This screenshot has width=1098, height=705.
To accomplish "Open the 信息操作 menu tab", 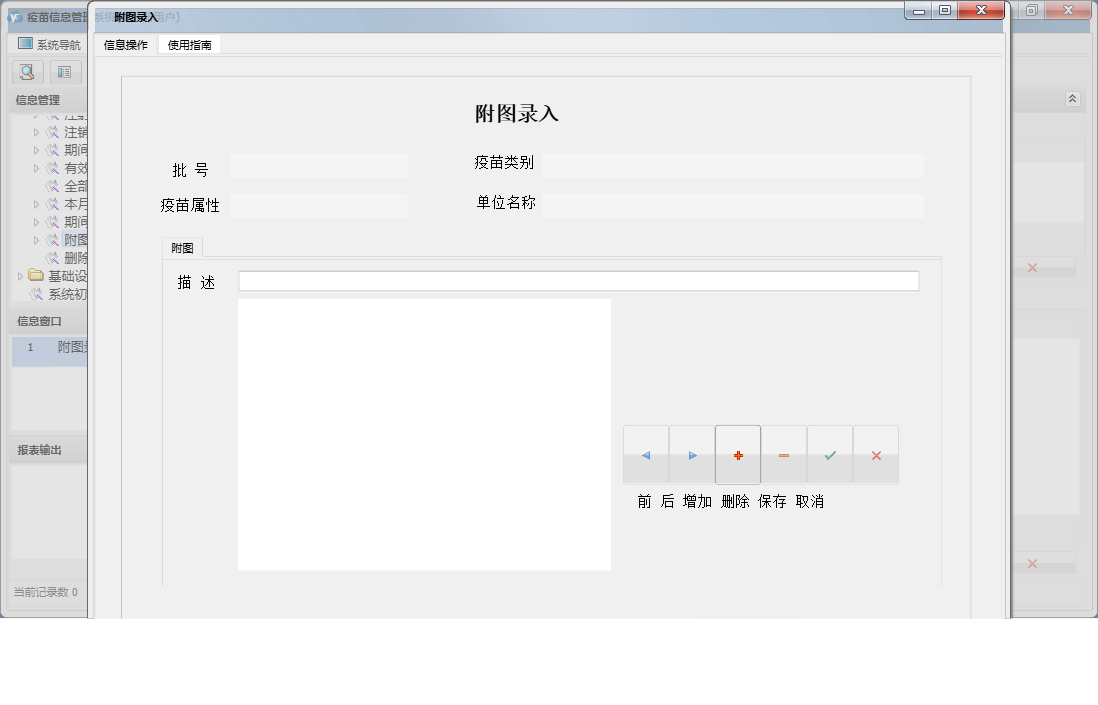I will point(126,45).
